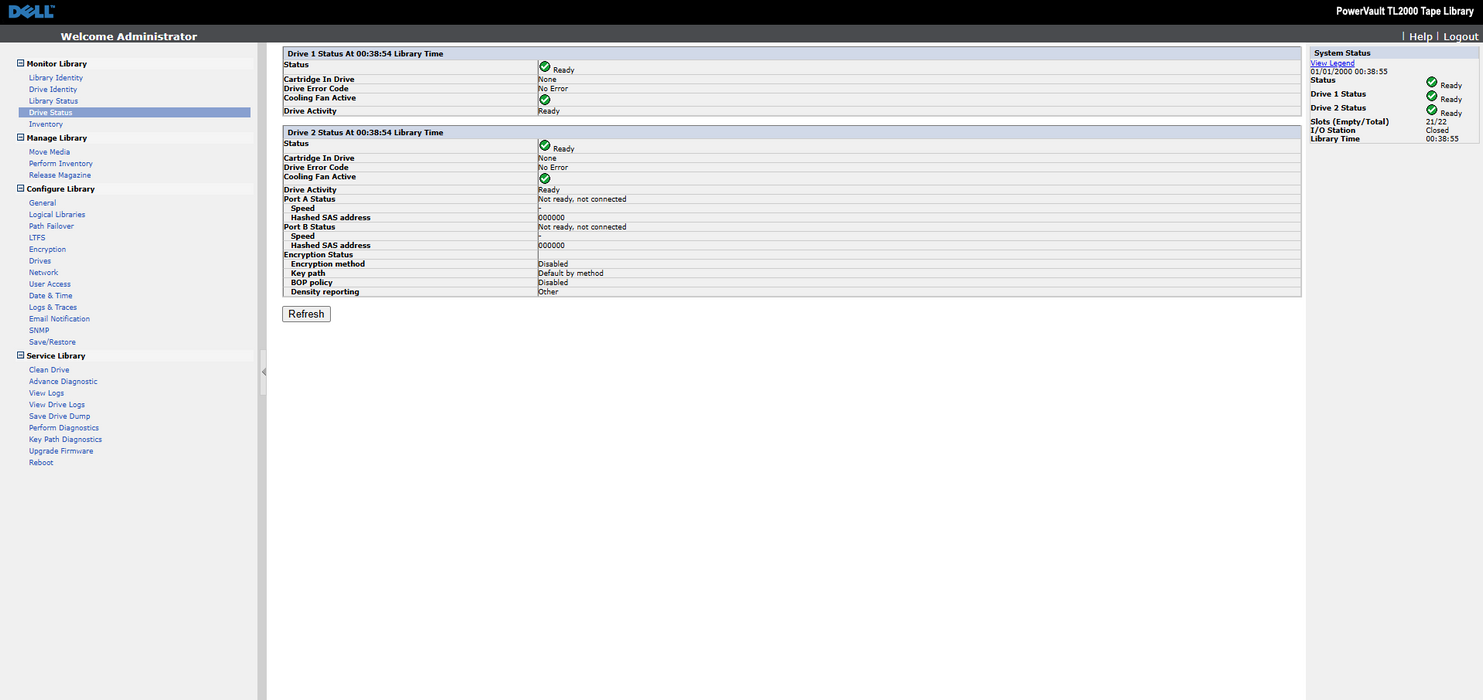Viewport: 1483px width, 700px height.
Task: Click Drive 2 Status header row
Action: point(792,132)
